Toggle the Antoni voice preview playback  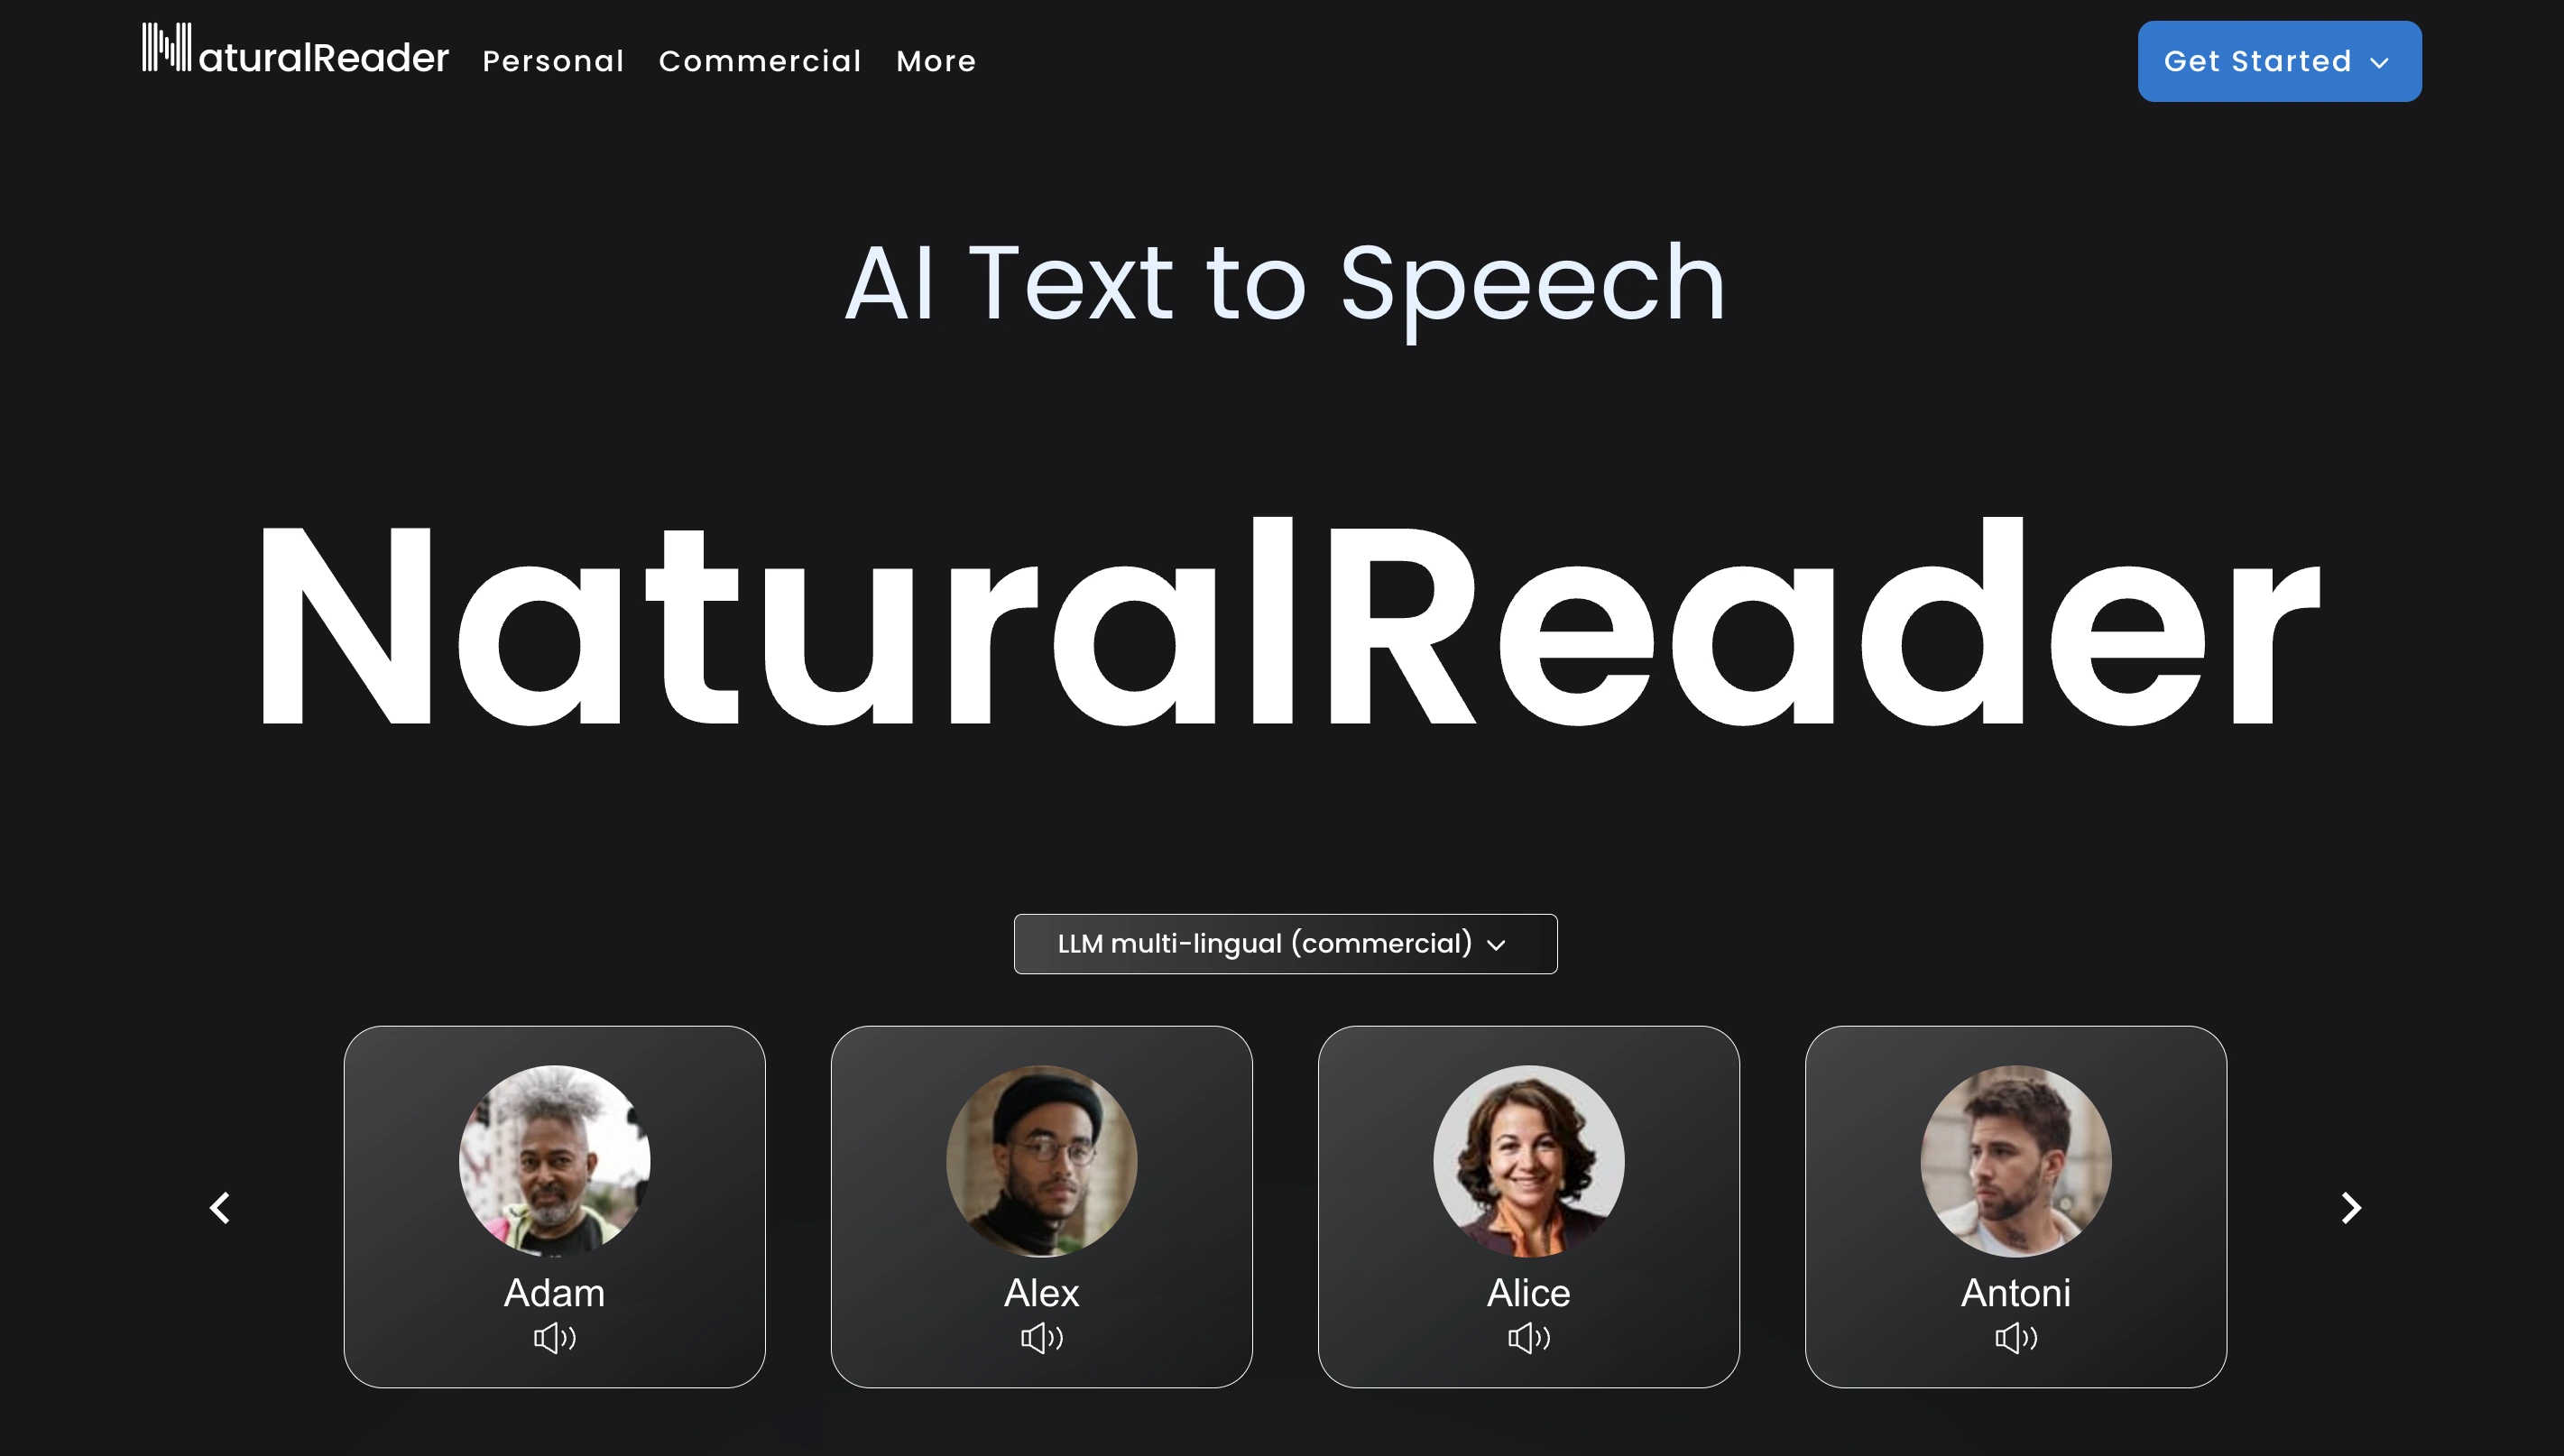2015,1338
